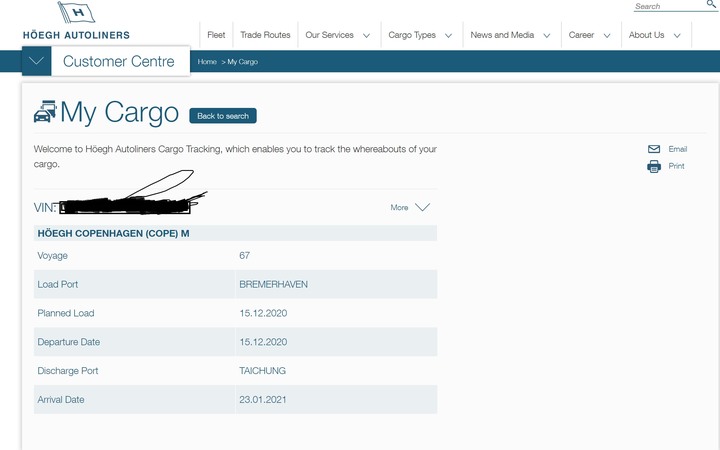This screenshot has height=450, width=720.
Task: Click the Arrival Date label
Action: [61, 399]
